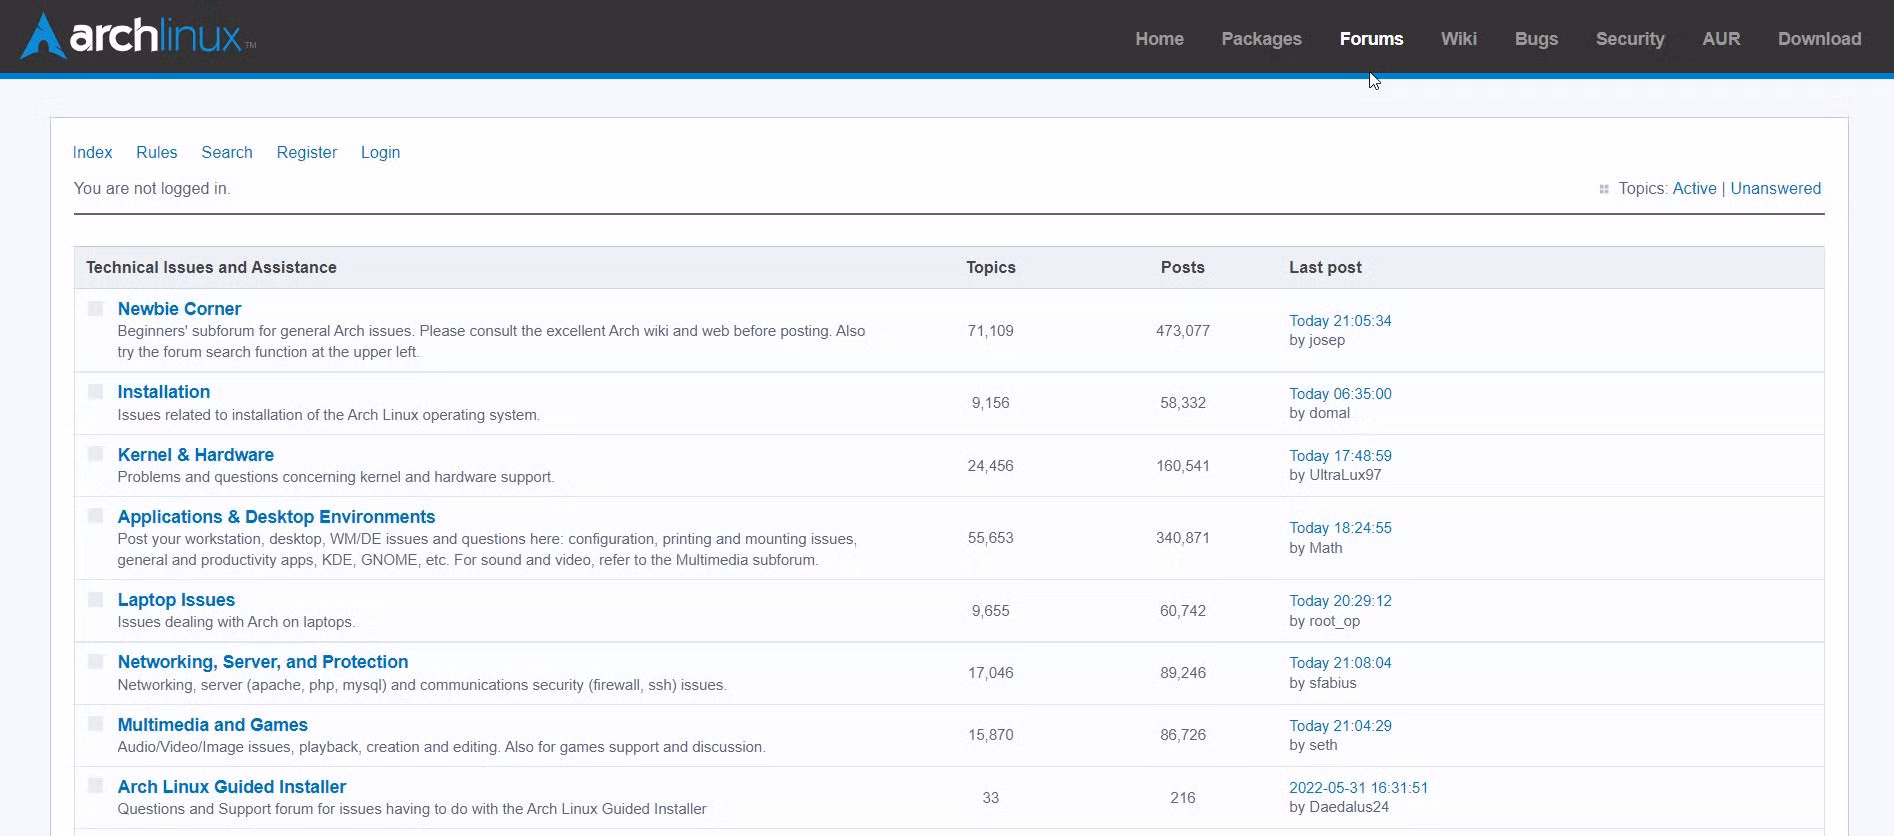Open the Download section in header
Screen dimensions: 1894x836
pos(1819,39)
